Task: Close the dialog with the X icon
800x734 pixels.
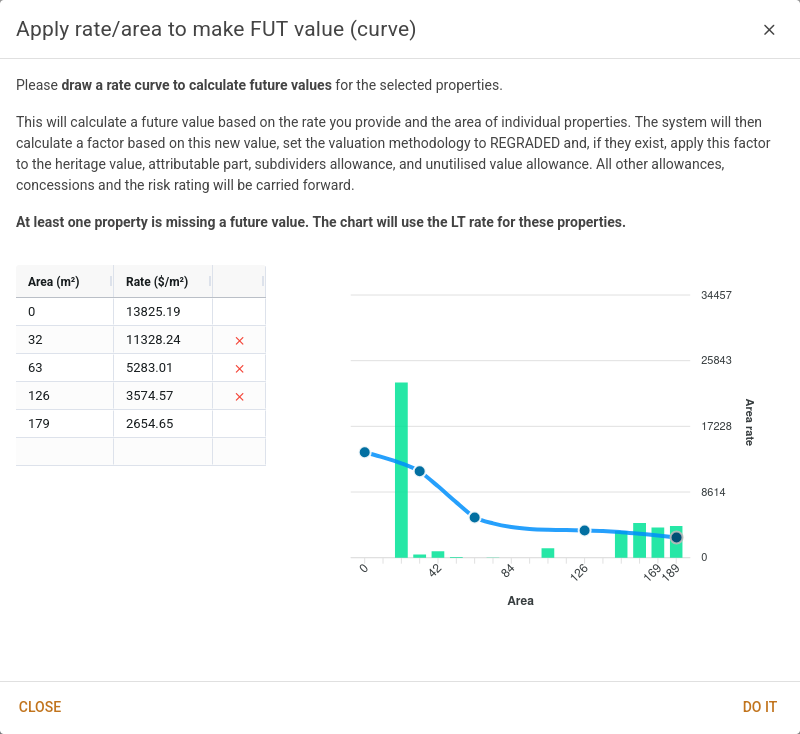Action: pyautogui.click(x=769, y=30)
